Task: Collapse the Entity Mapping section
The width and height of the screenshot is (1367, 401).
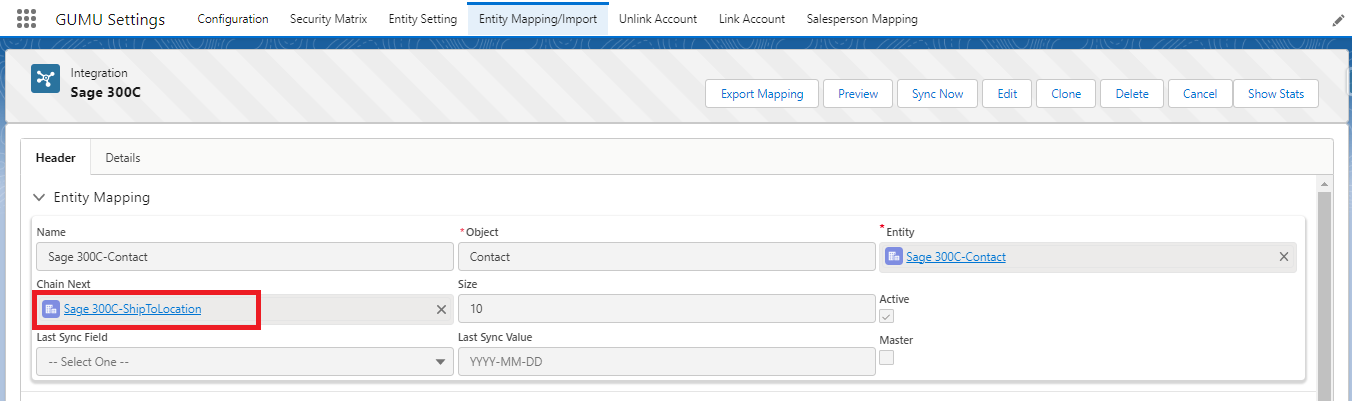Action: click(39, 198)
